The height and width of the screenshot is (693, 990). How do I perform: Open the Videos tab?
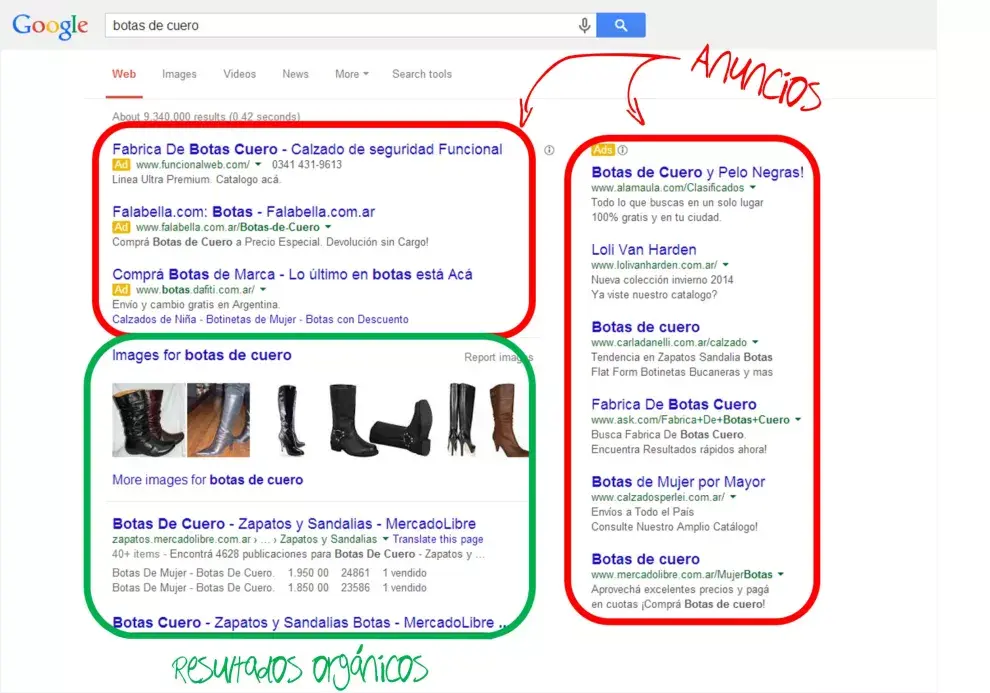click(x=239, y=74)
